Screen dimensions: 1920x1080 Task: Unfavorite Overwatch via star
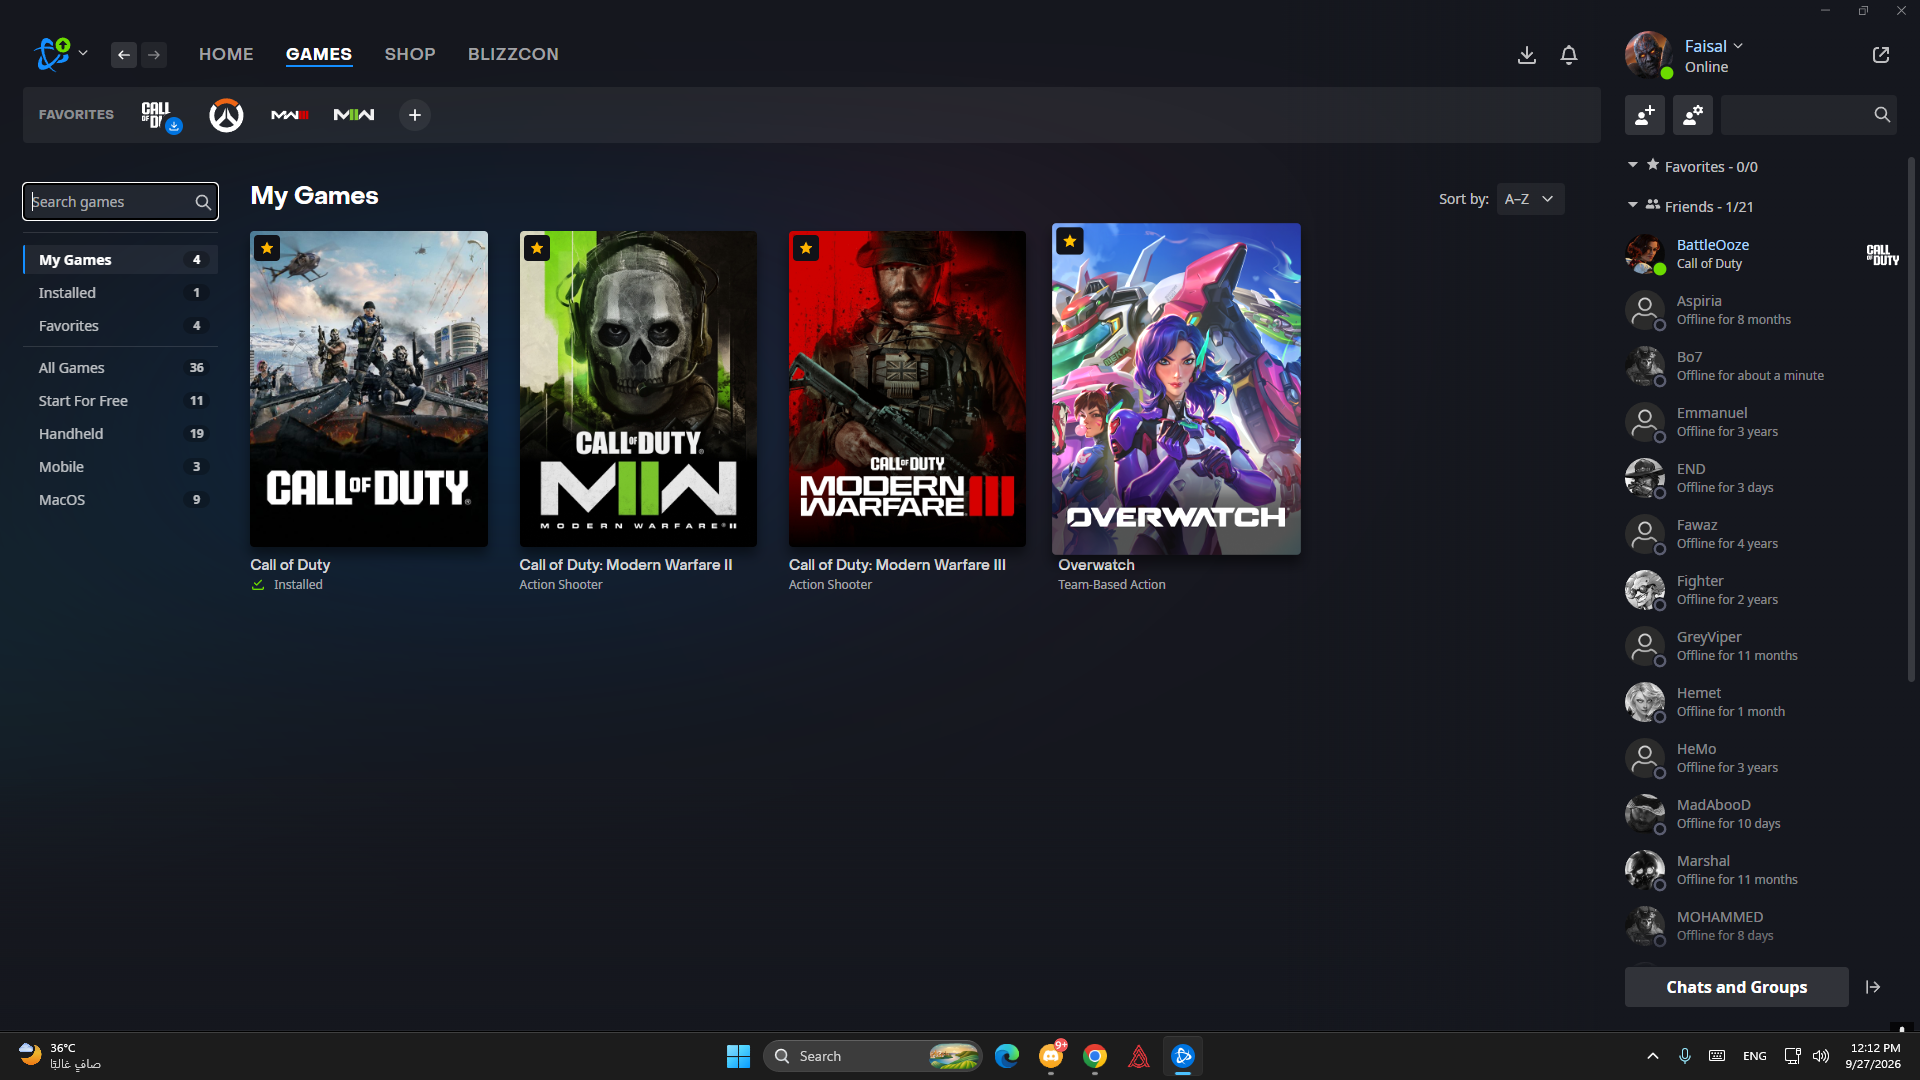[1070, 241]
